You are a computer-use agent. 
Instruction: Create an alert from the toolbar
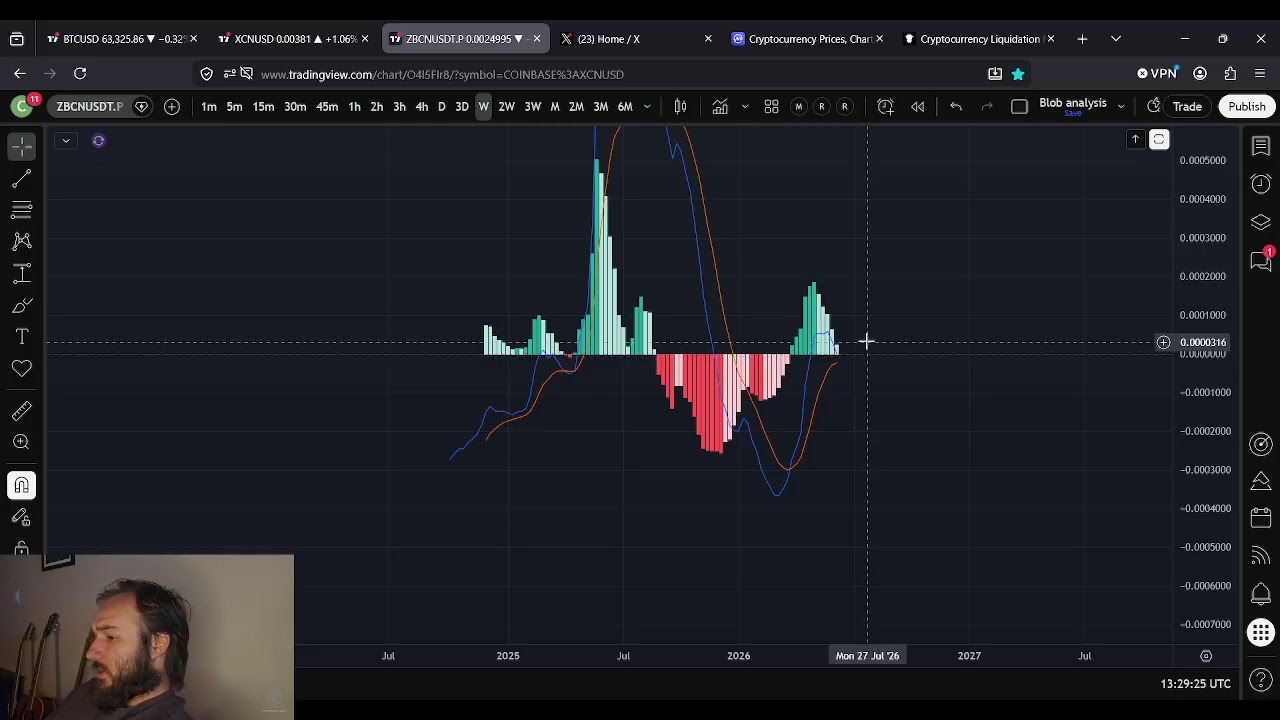tap(885, 106)
